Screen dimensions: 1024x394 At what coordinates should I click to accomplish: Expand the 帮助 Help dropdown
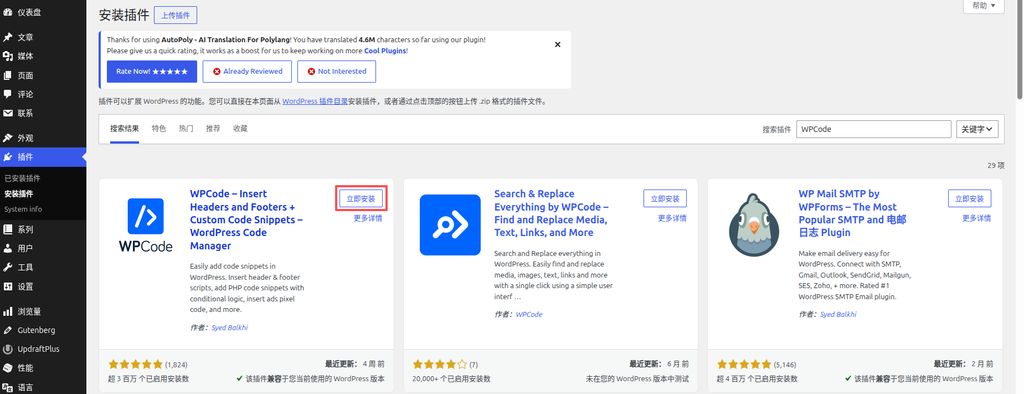[984, 5]
